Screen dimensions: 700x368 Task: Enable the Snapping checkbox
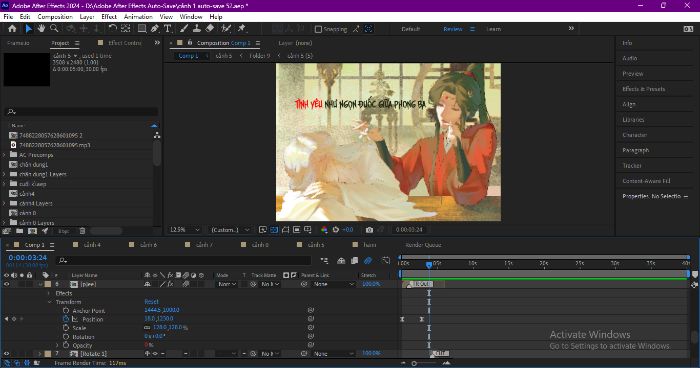point(318,29)
